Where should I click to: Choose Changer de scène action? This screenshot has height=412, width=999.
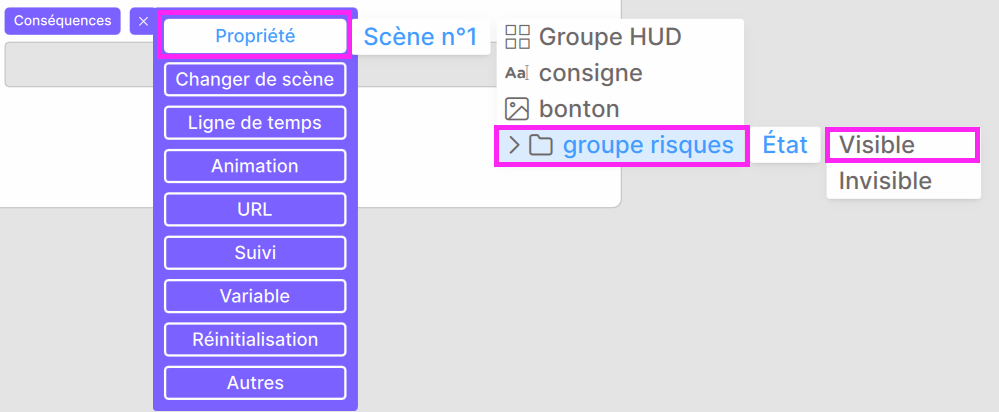click(255, 80)
